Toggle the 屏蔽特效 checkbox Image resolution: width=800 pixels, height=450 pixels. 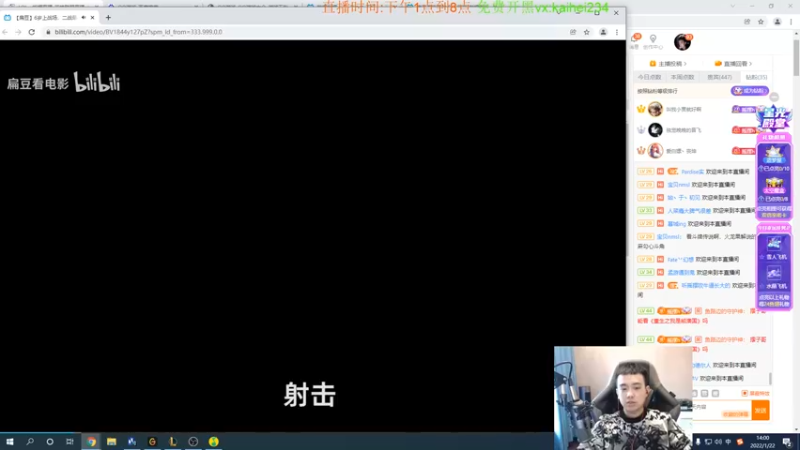tap(744, 393)
